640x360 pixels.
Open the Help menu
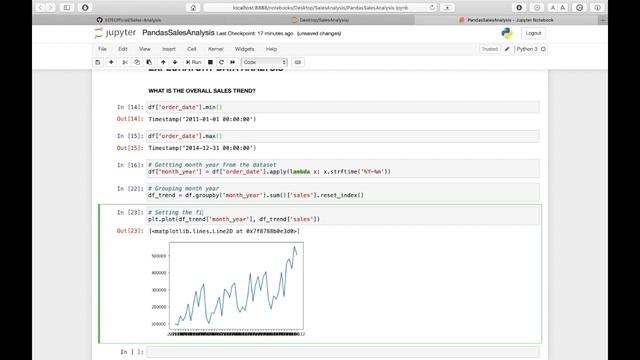pos(271,49)
